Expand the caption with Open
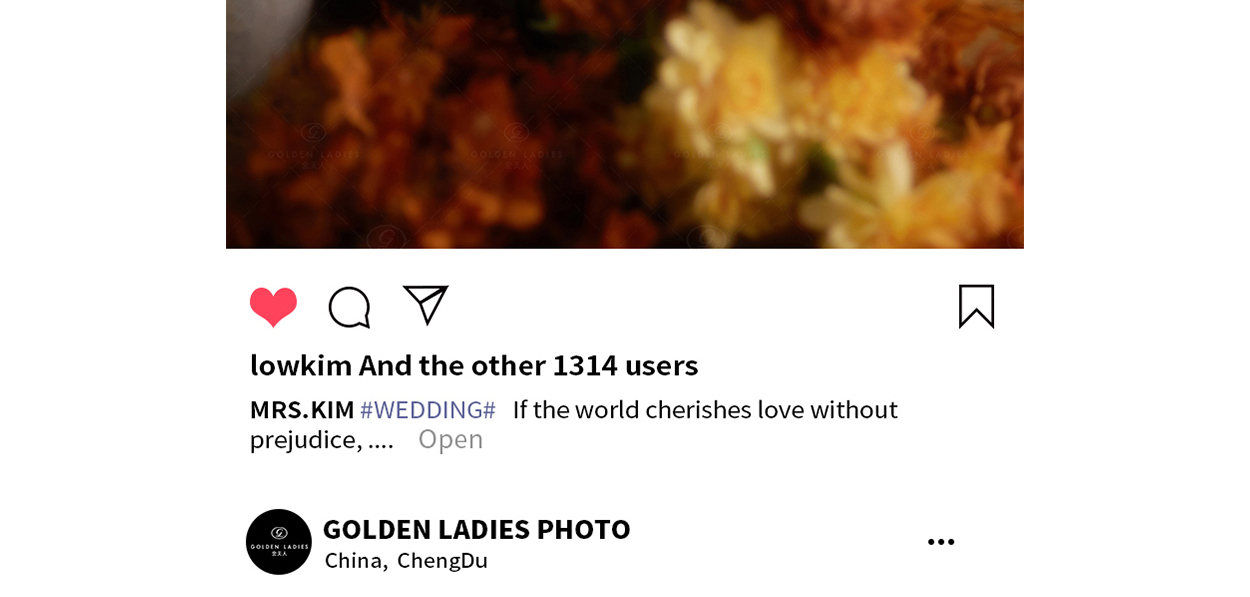Image resolution: width=1250 pixels, height=597 pixels. click(450, 439)
